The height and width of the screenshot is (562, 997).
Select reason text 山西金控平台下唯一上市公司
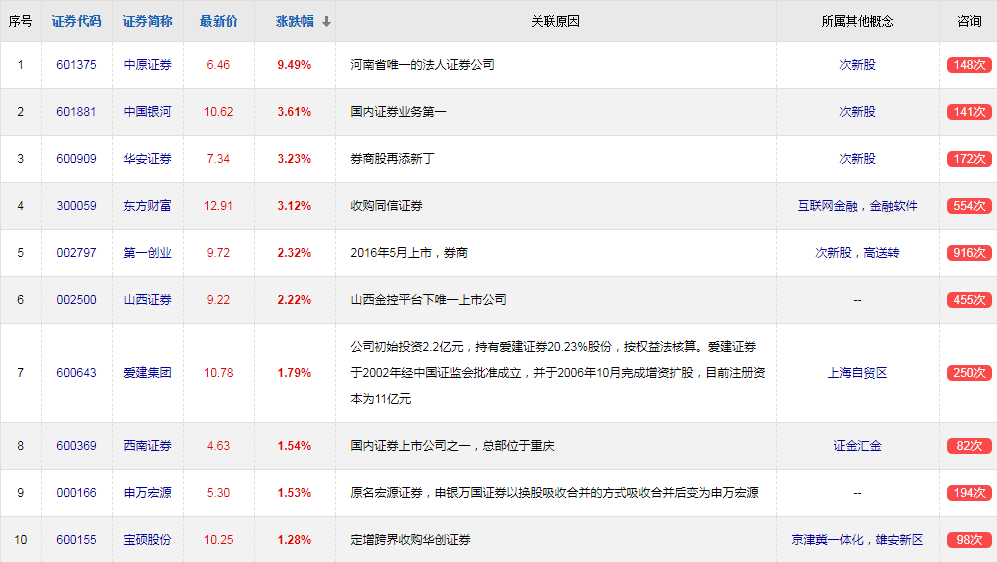pos(428,300)
